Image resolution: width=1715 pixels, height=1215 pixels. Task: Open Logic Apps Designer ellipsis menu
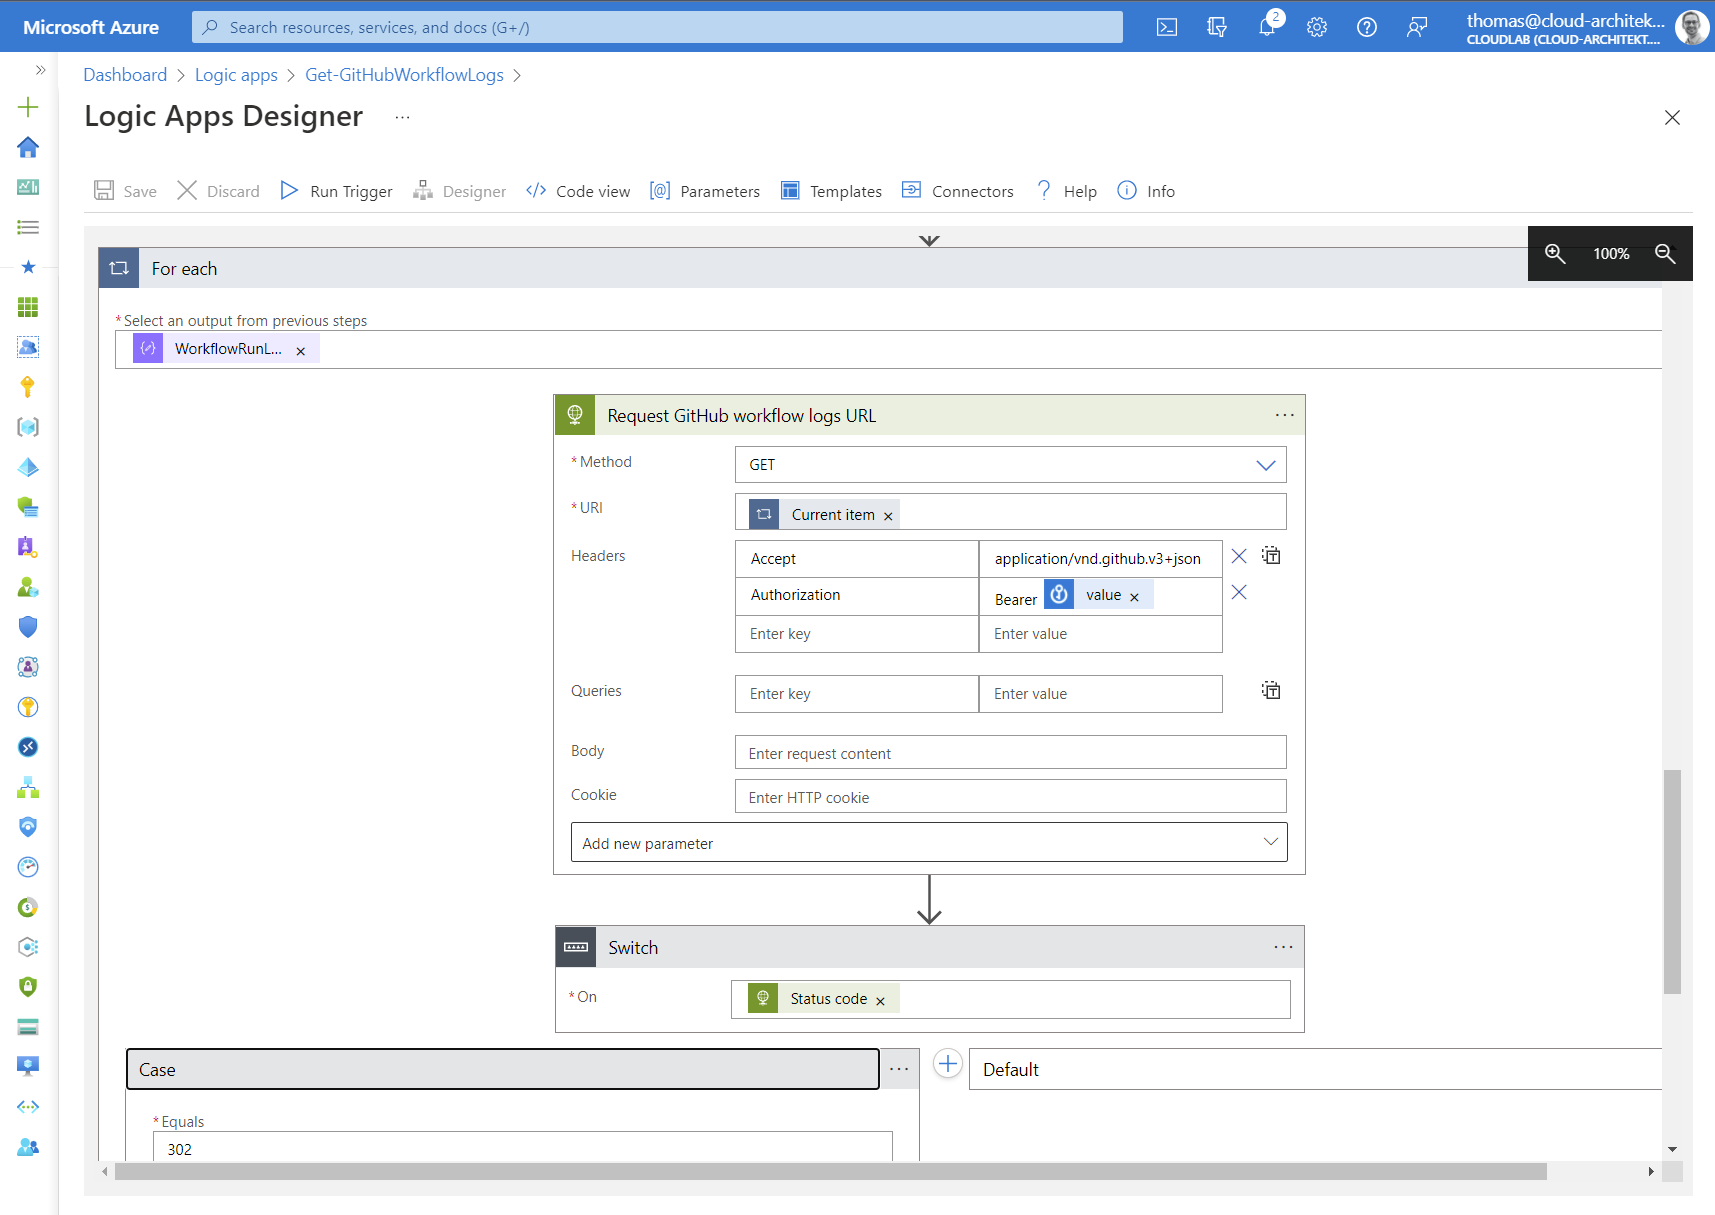(x=402, y=117)
